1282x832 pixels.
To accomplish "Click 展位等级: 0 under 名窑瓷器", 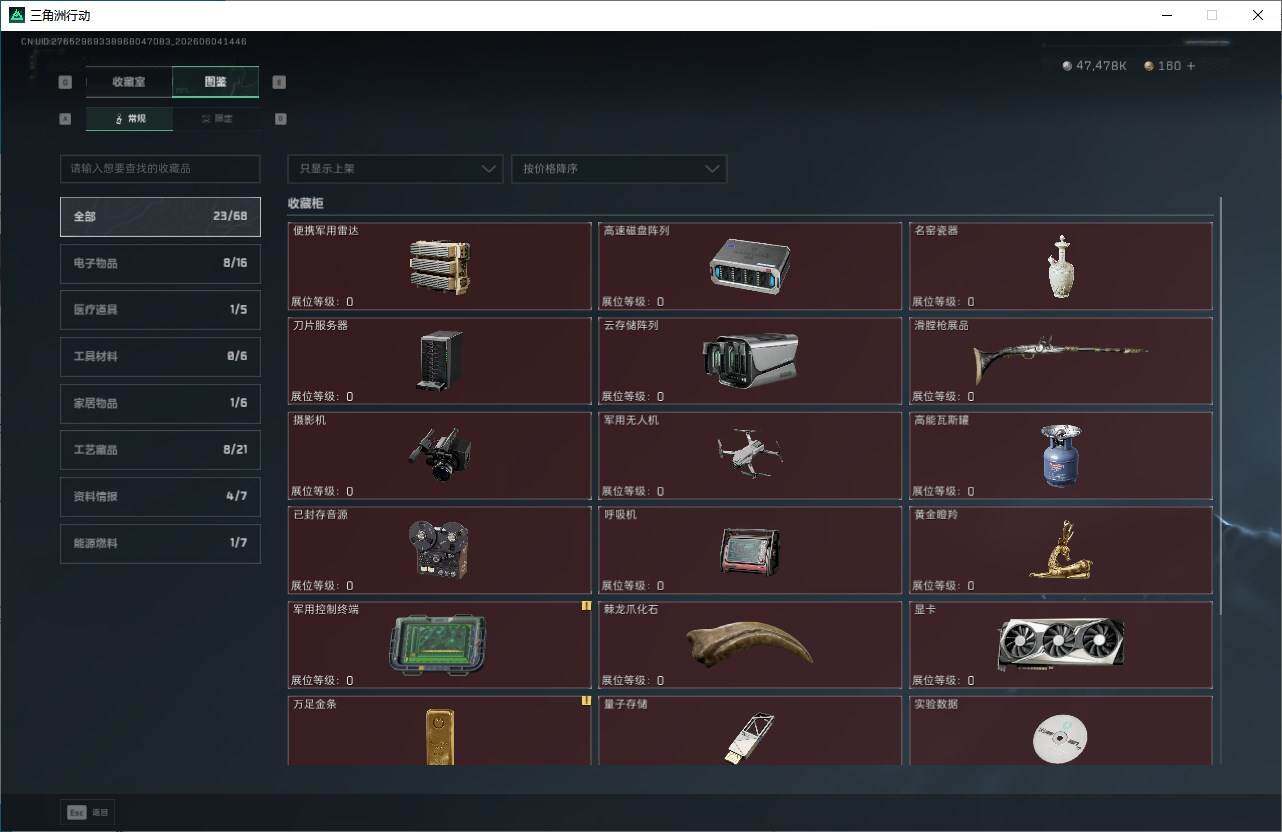I will click(943, 301).
